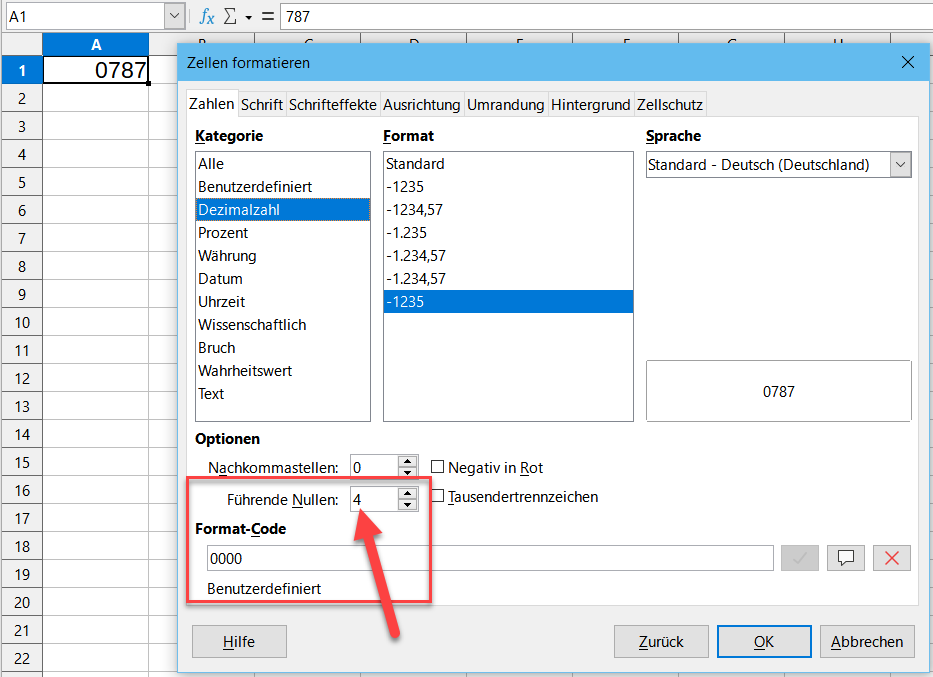The height and width of the screenshot is (677, 933).
Task: Click the Function Wizard (fx) icon
Action: pyautogui.click(x=206, y=15)
